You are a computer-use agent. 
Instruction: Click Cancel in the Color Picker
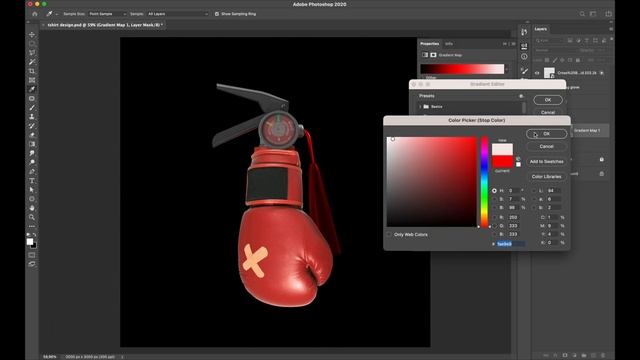click(547, 147)
